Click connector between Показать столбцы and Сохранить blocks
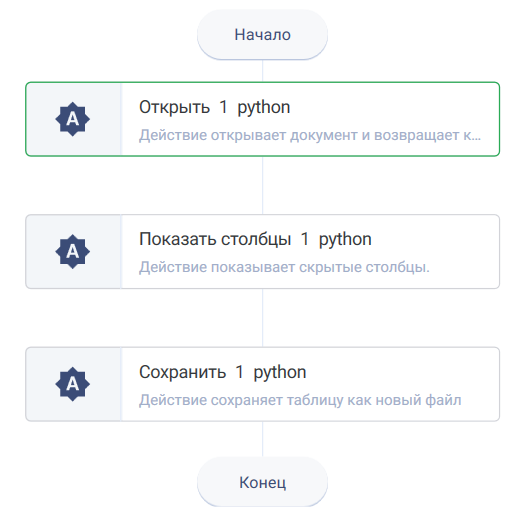The height and width of the screenshot is (517, 512). (x=262, y=318)
